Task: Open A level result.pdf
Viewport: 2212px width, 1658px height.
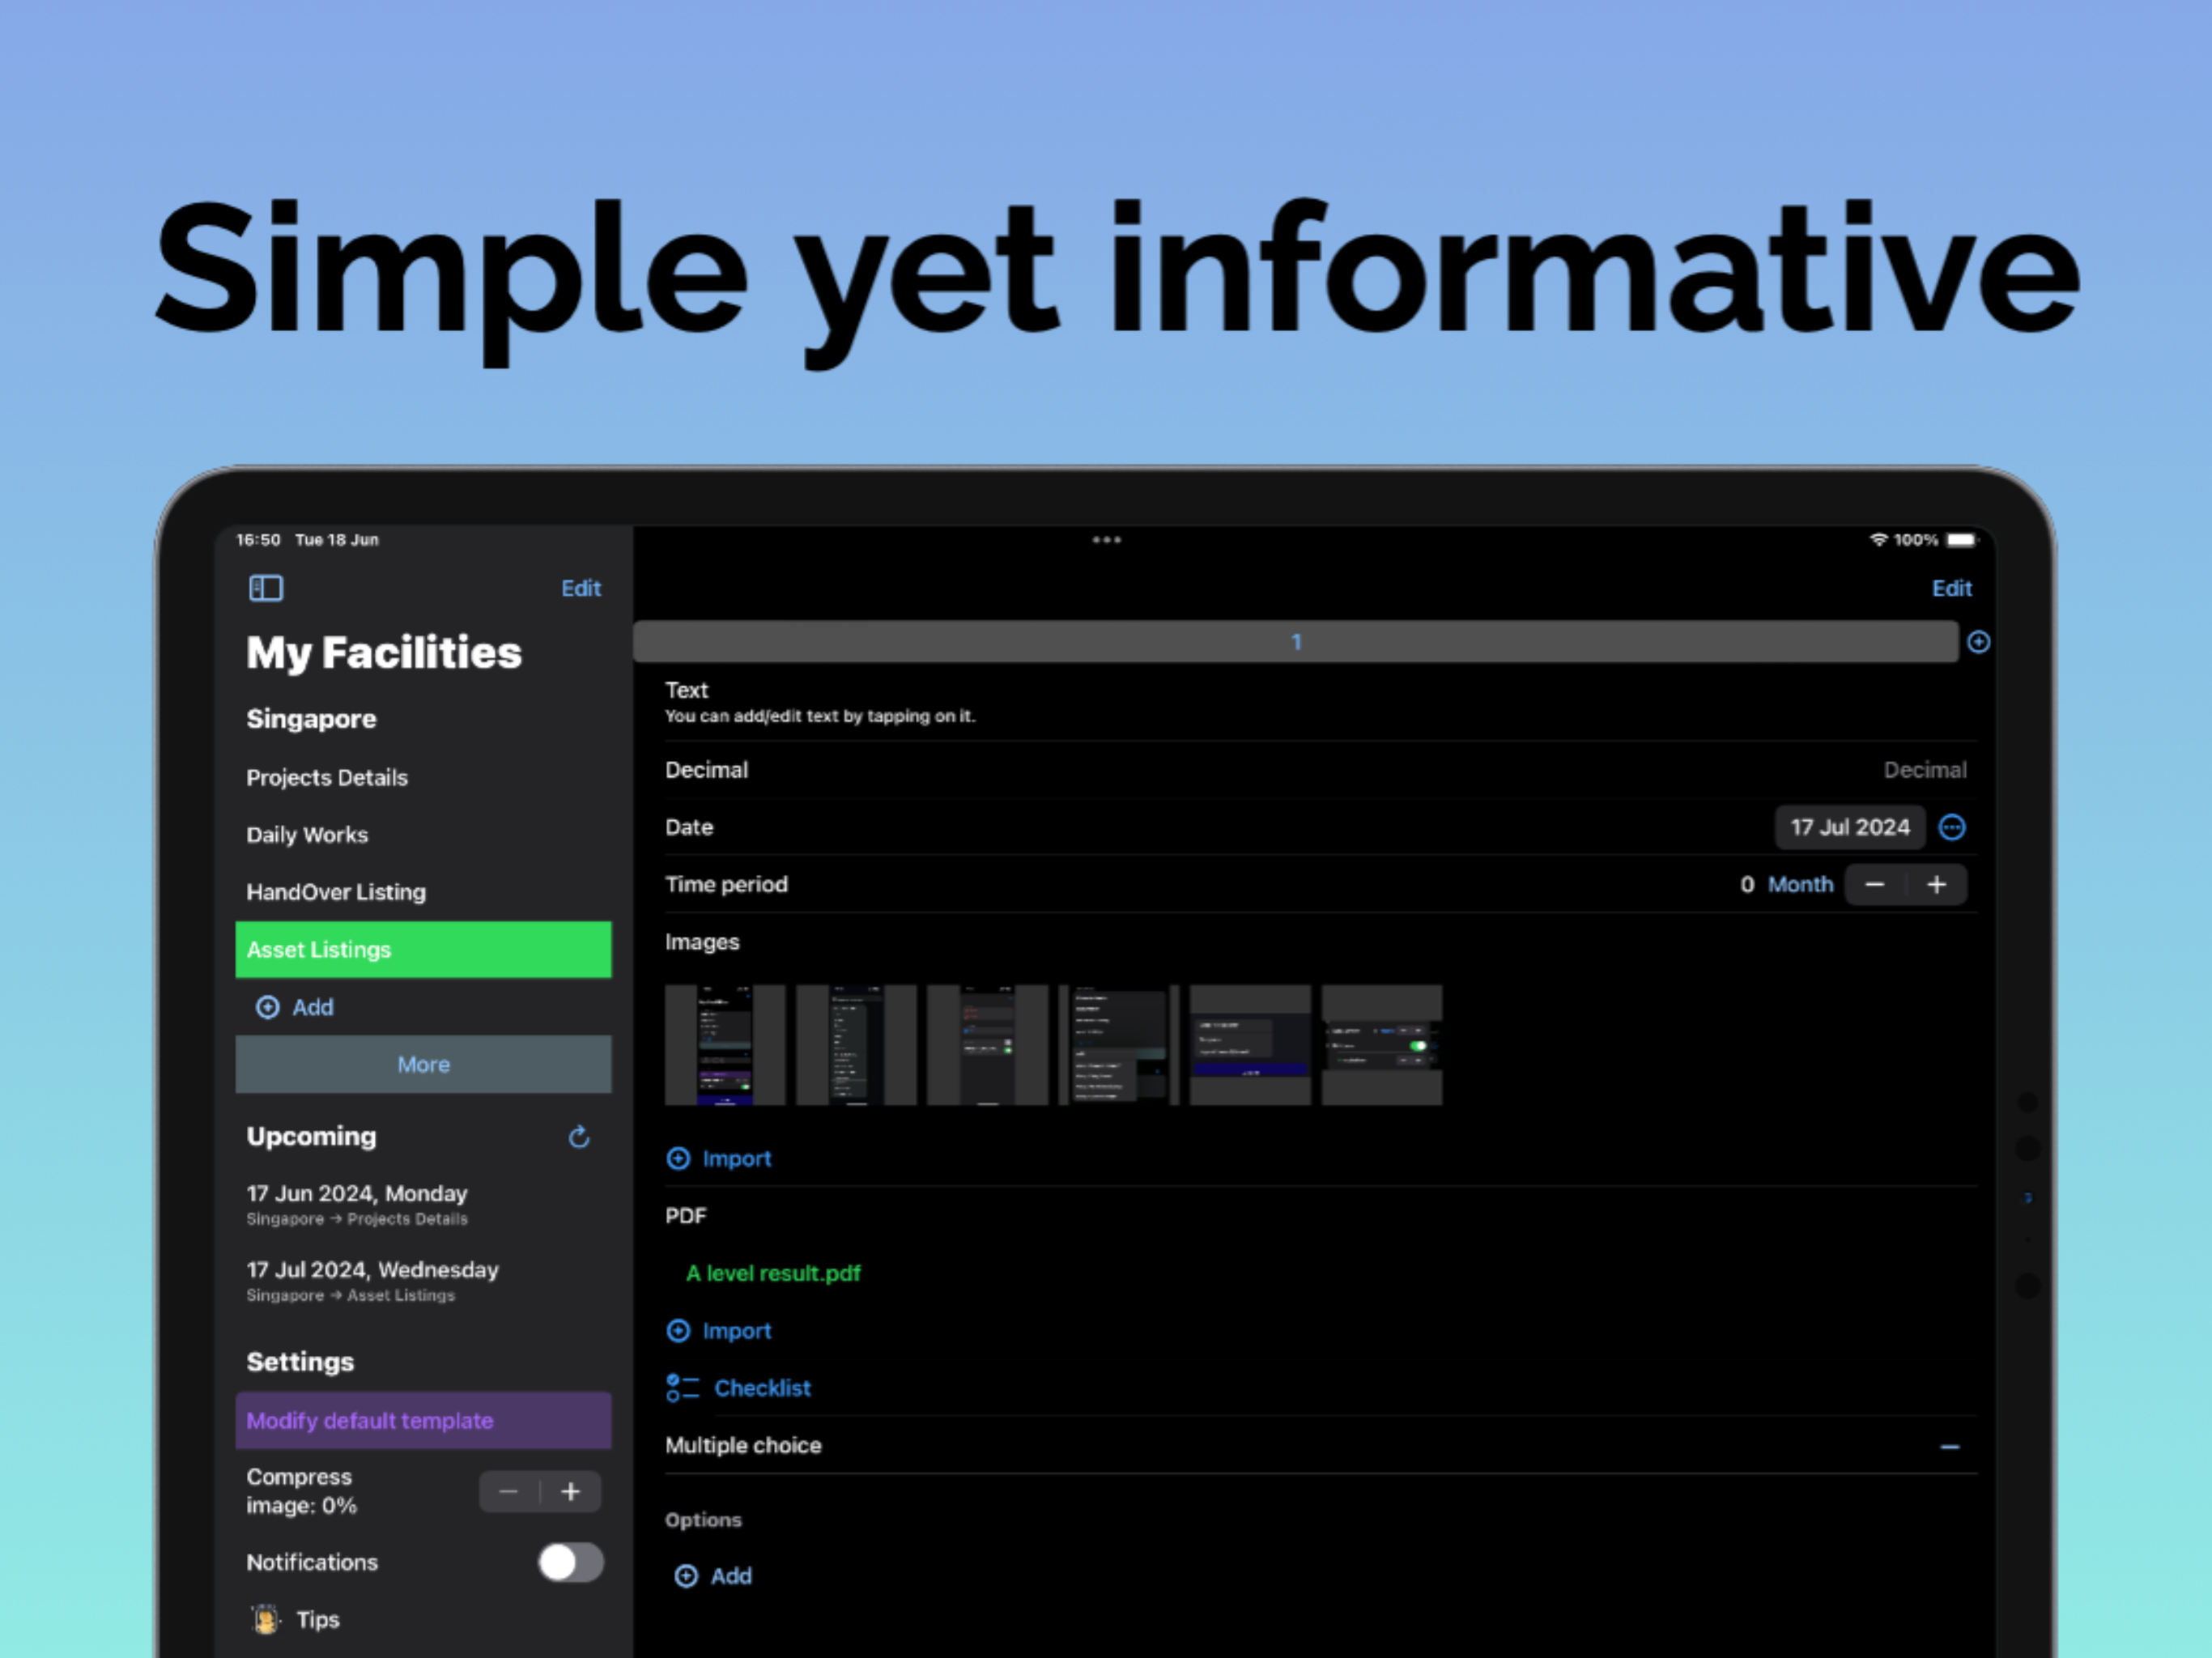Action: pyautogui.click(x=773, y=1273)
